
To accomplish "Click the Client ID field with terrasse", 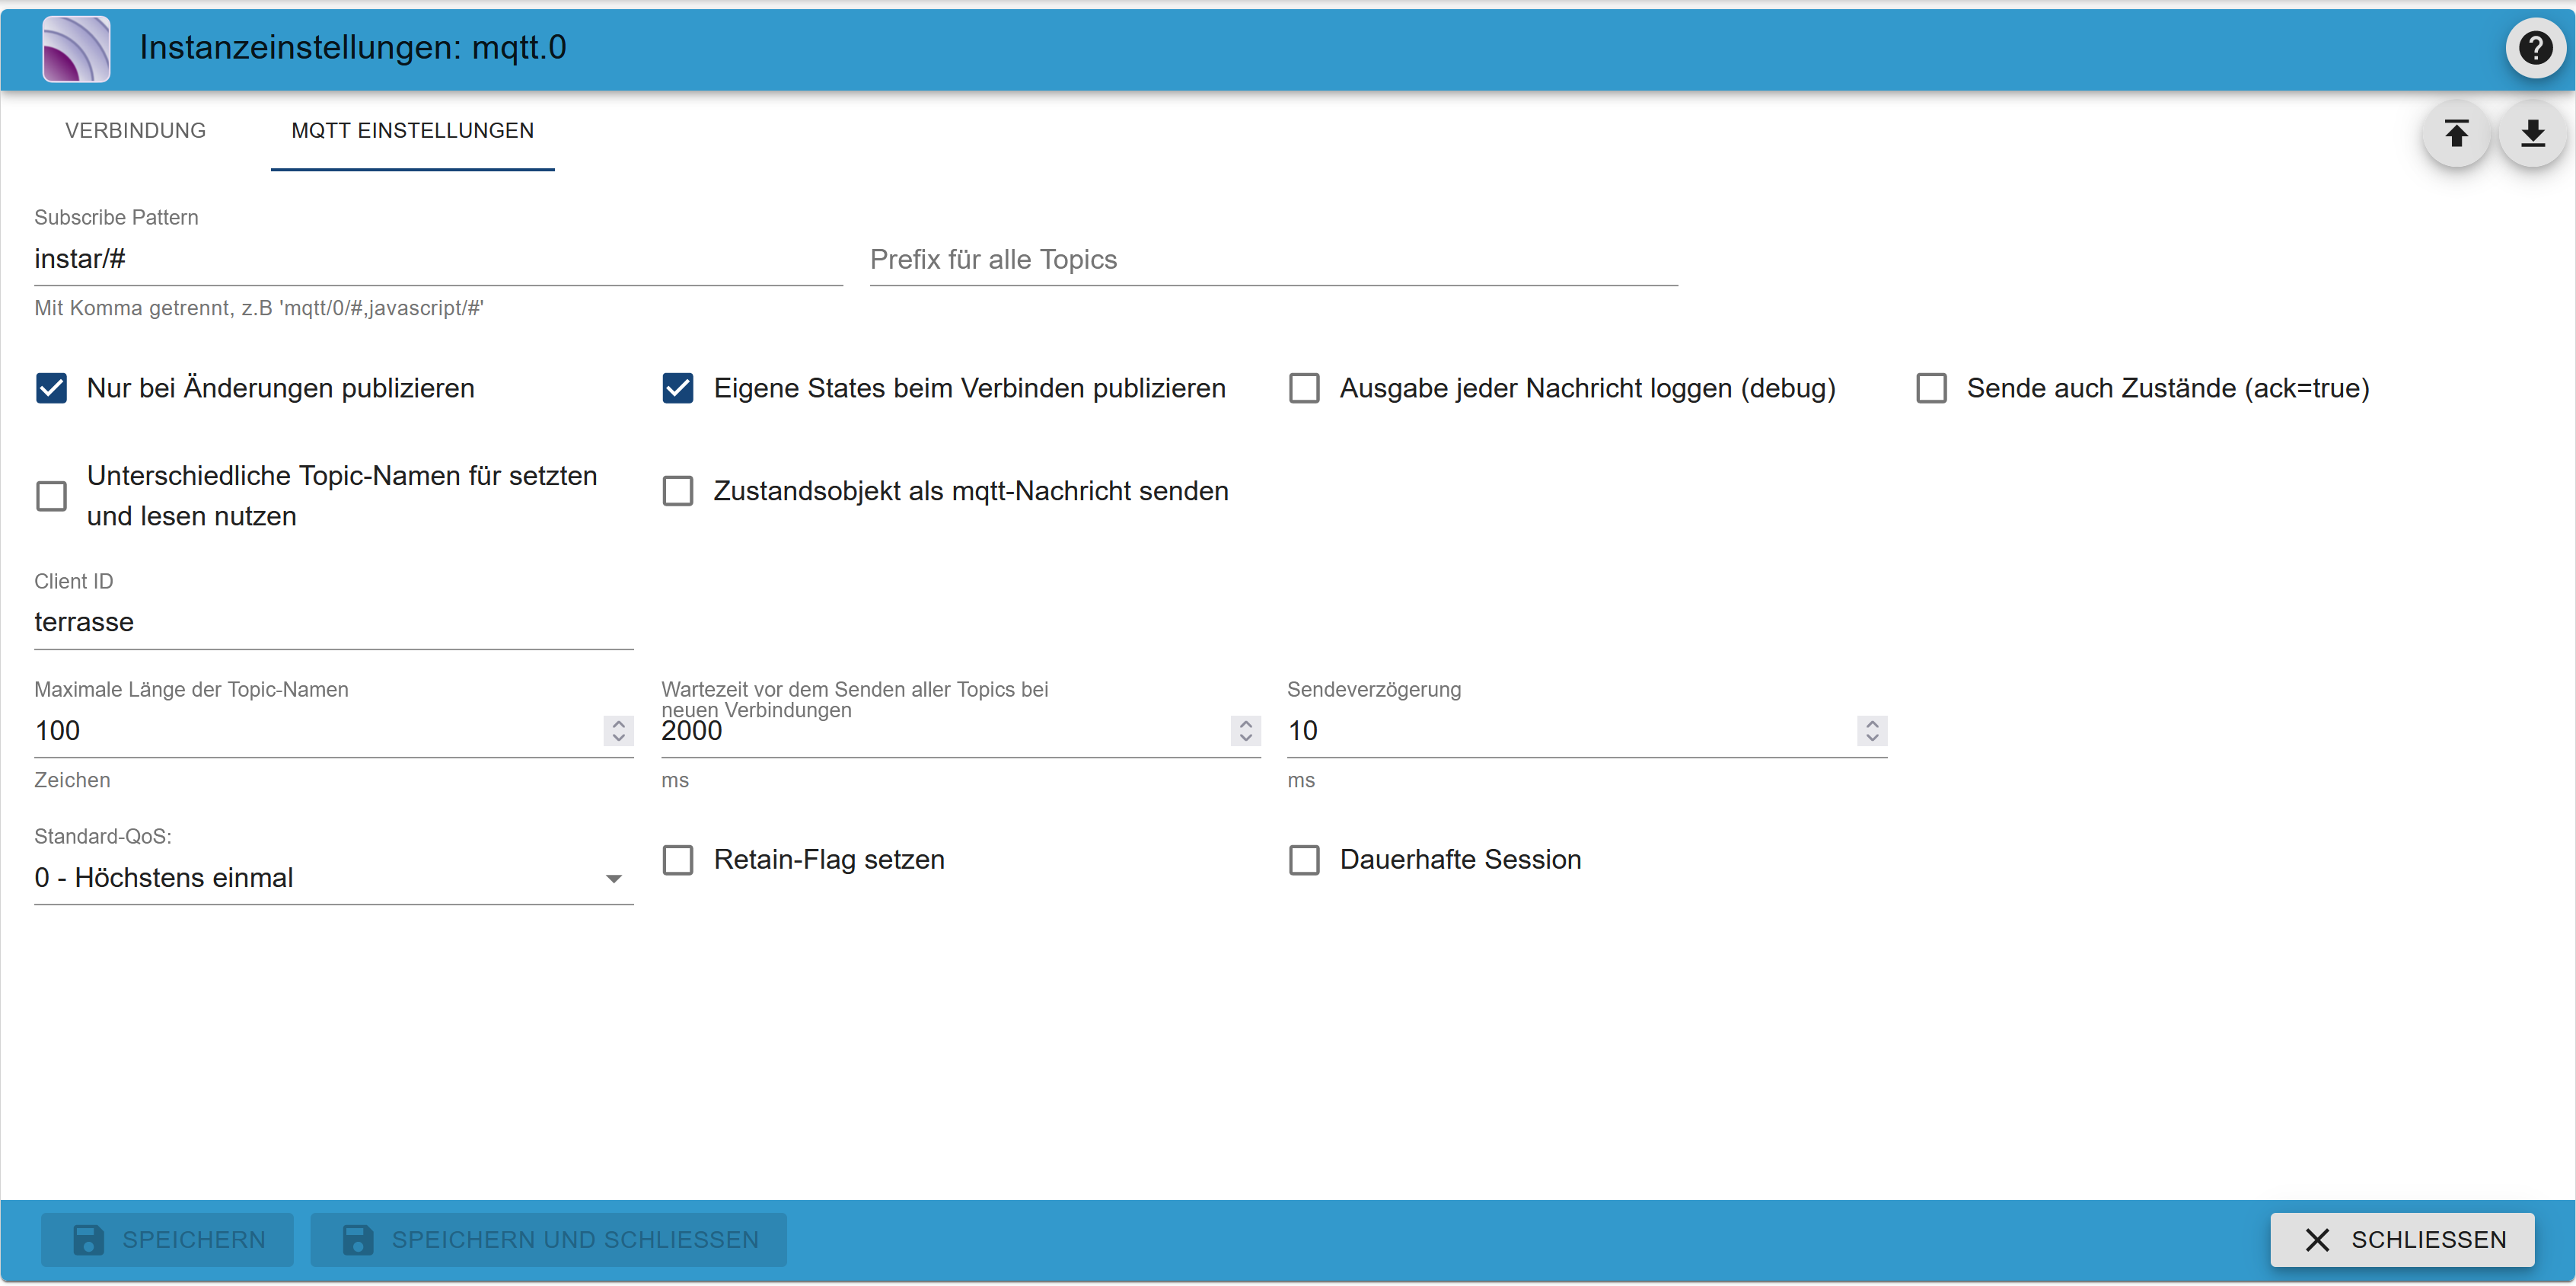I will click(333, 622).
